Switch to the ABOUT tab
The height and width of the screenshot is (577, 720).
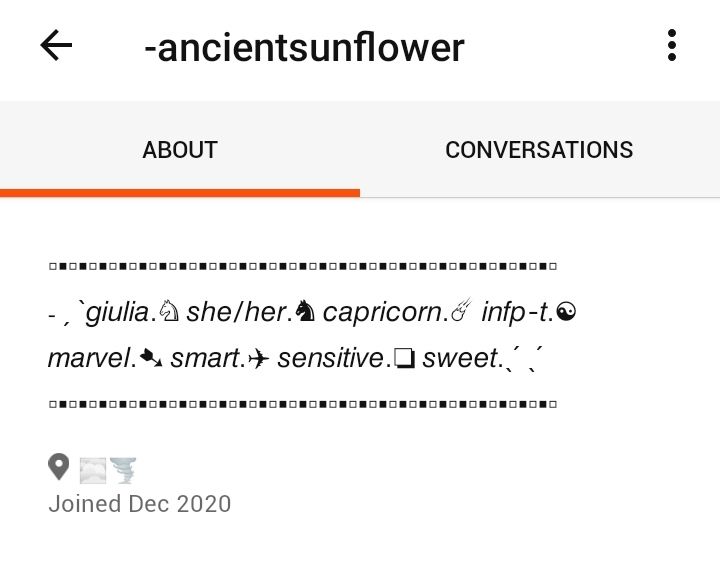pyautogui.click(x=180, y=150)
